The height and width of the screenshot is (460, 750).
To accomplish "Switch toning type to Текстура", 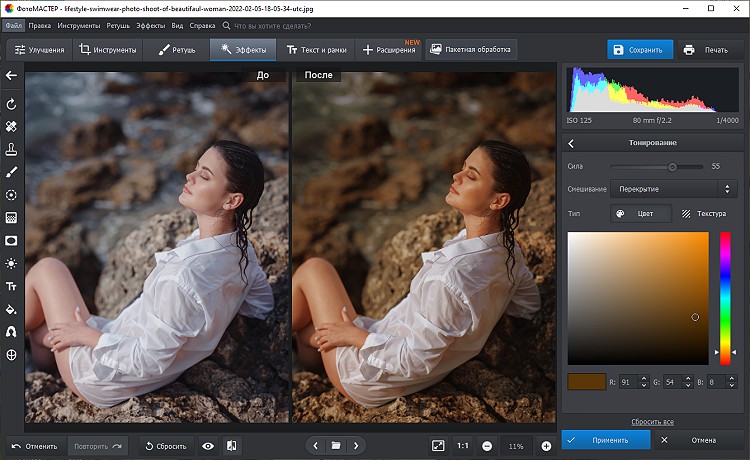I will coord(704,213).
